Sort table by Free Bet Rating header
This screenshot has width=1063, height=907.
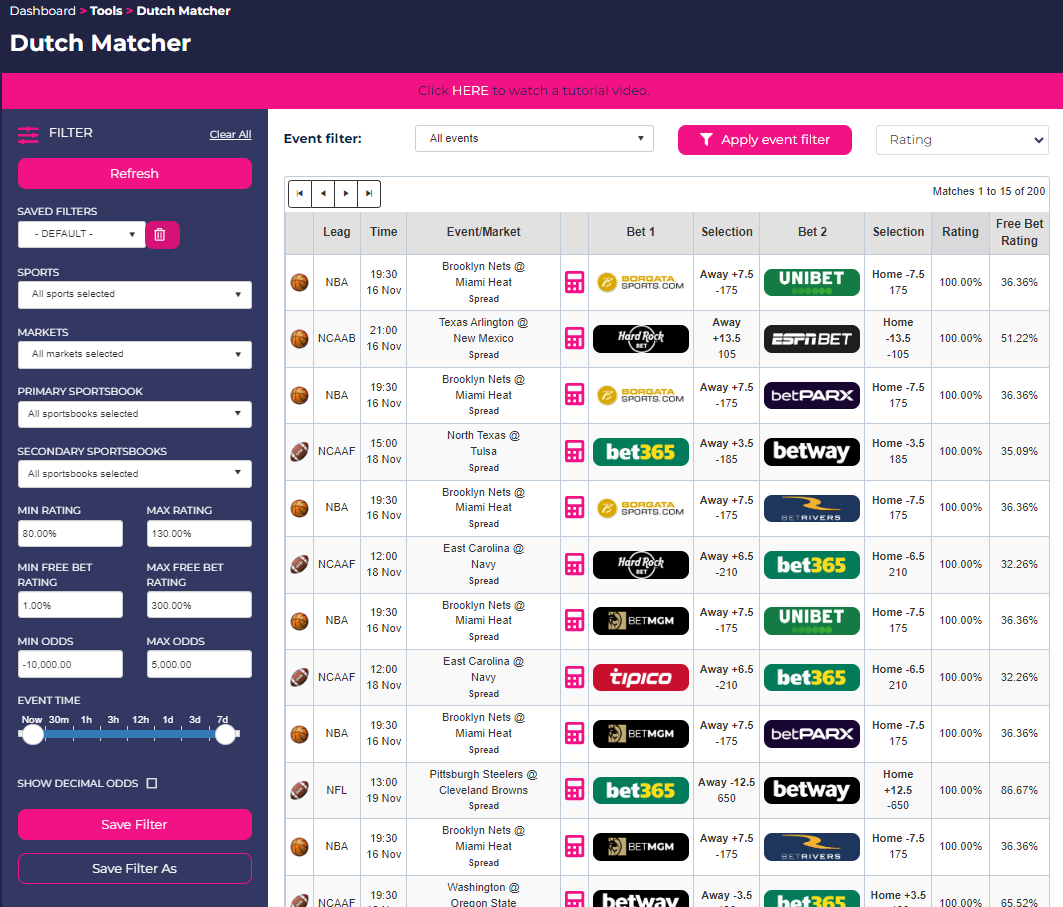click(x=1019, y=232)
